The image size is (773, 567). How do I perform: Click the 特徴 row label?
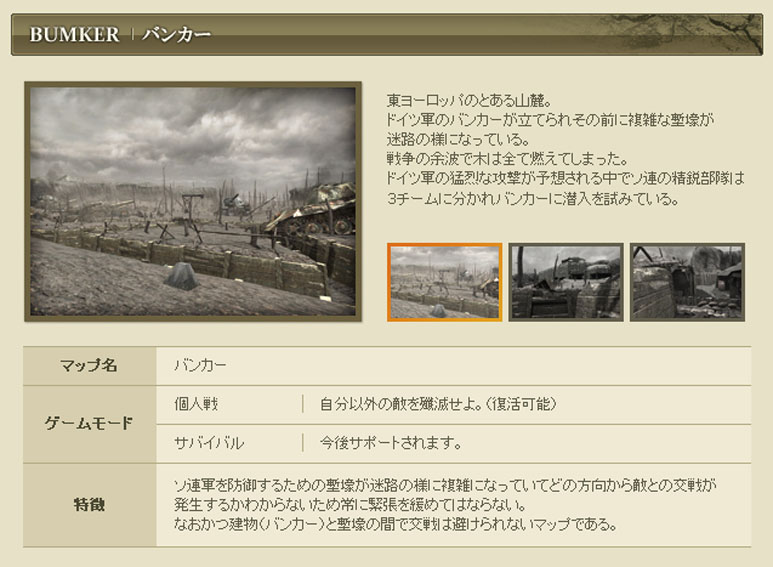pyautogui.click(x=89, y=505)
